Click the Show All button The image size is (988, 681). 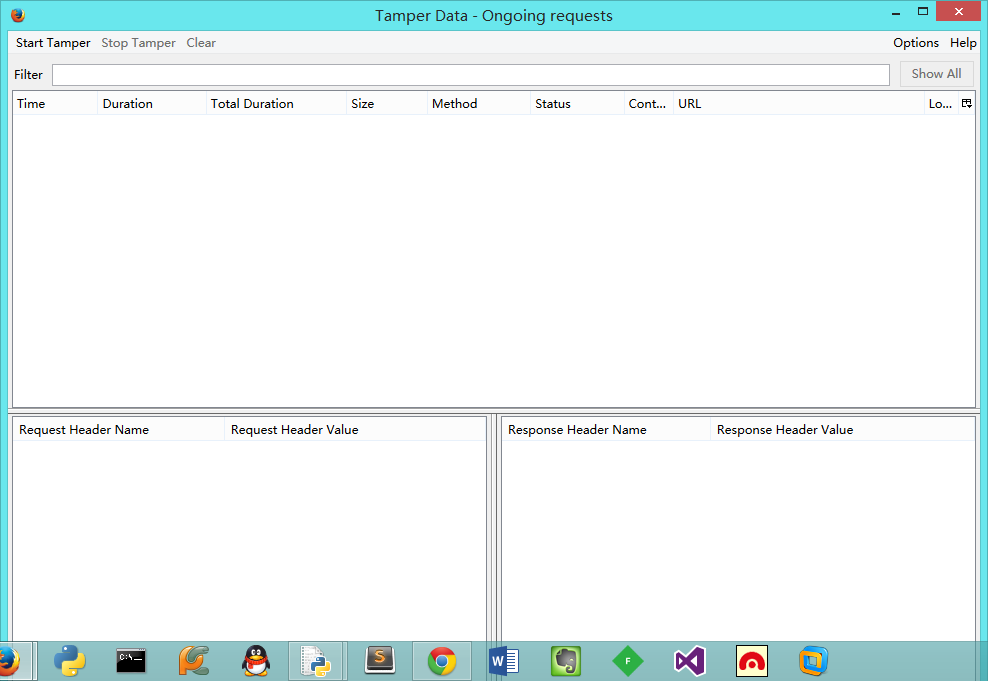(x=936, y=74)
